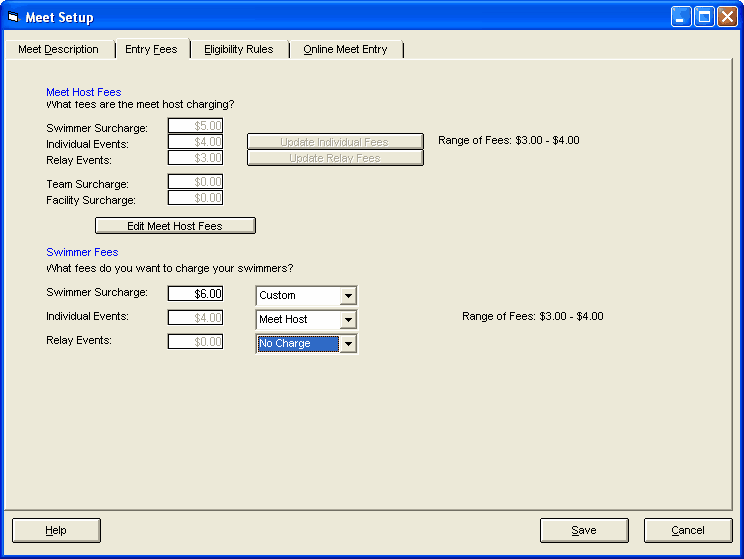Open Help for Meet Setup
Screen dimensions: 744x559
coord(56,530)
